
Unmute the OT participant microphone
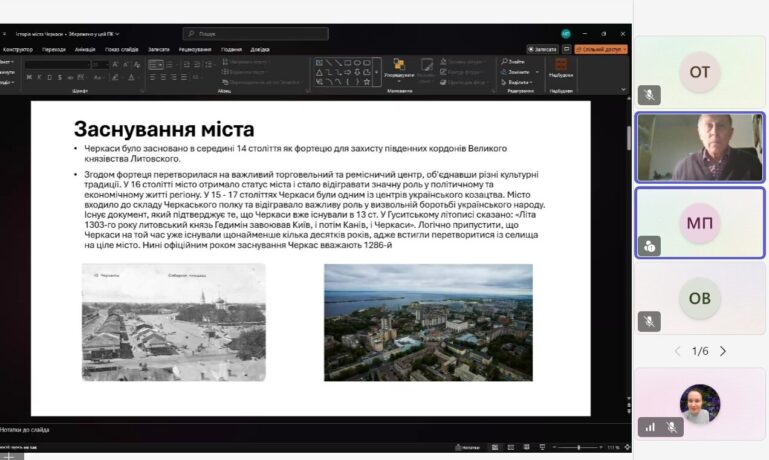tap(649, 94)
